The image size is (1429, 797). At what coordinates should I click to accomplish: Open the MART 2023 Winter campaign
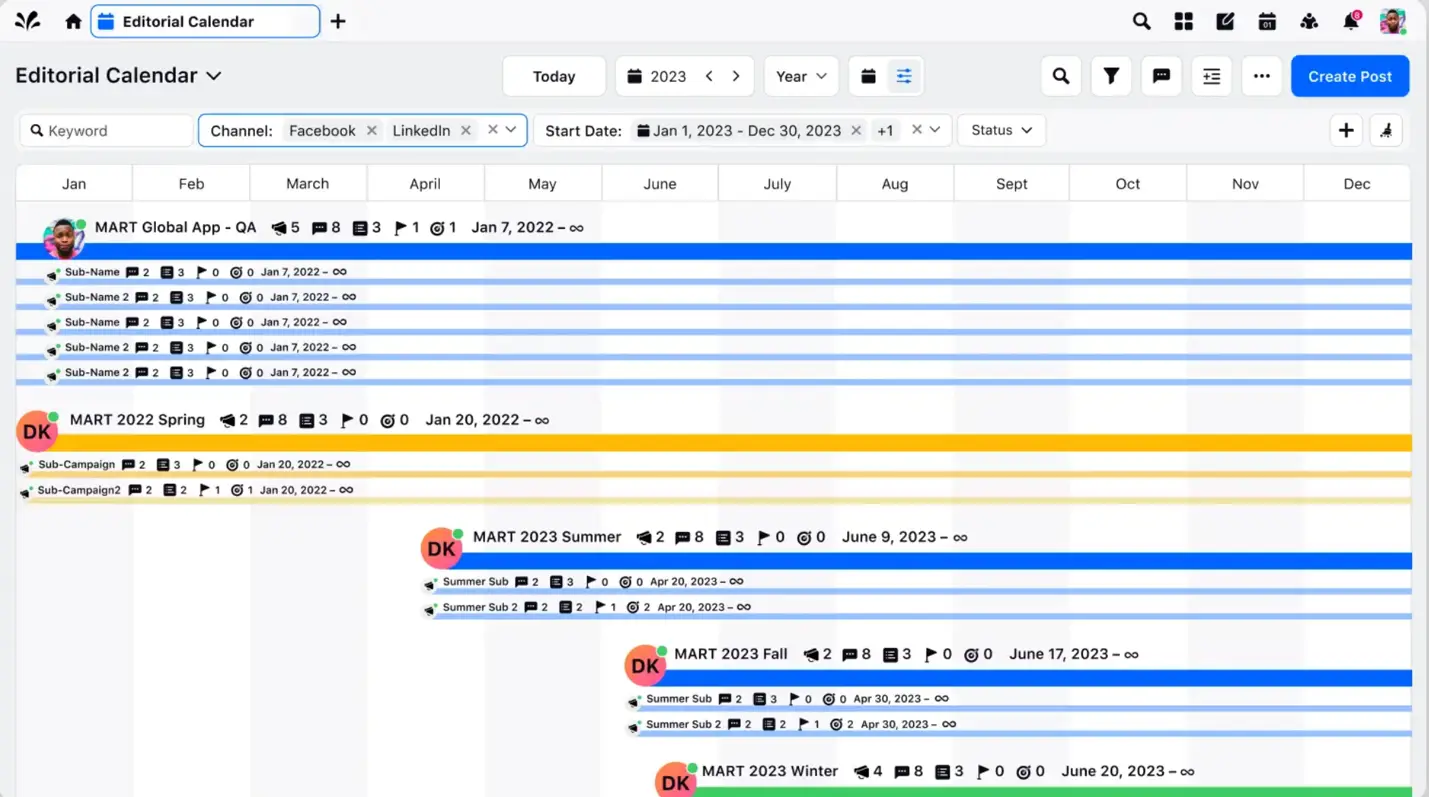point(770,771)
